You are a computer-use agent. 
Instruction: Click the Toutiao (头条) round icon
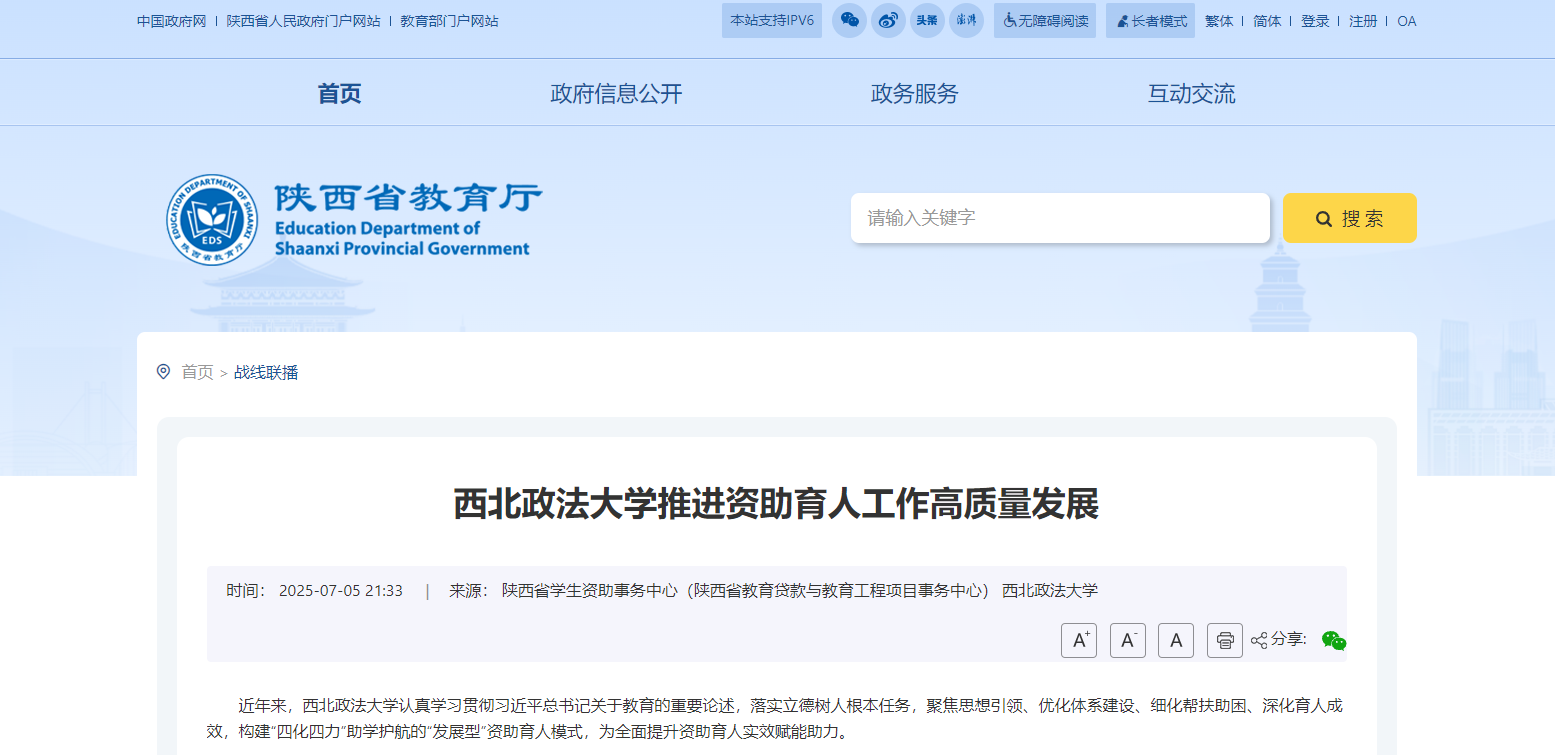[927, 21]
